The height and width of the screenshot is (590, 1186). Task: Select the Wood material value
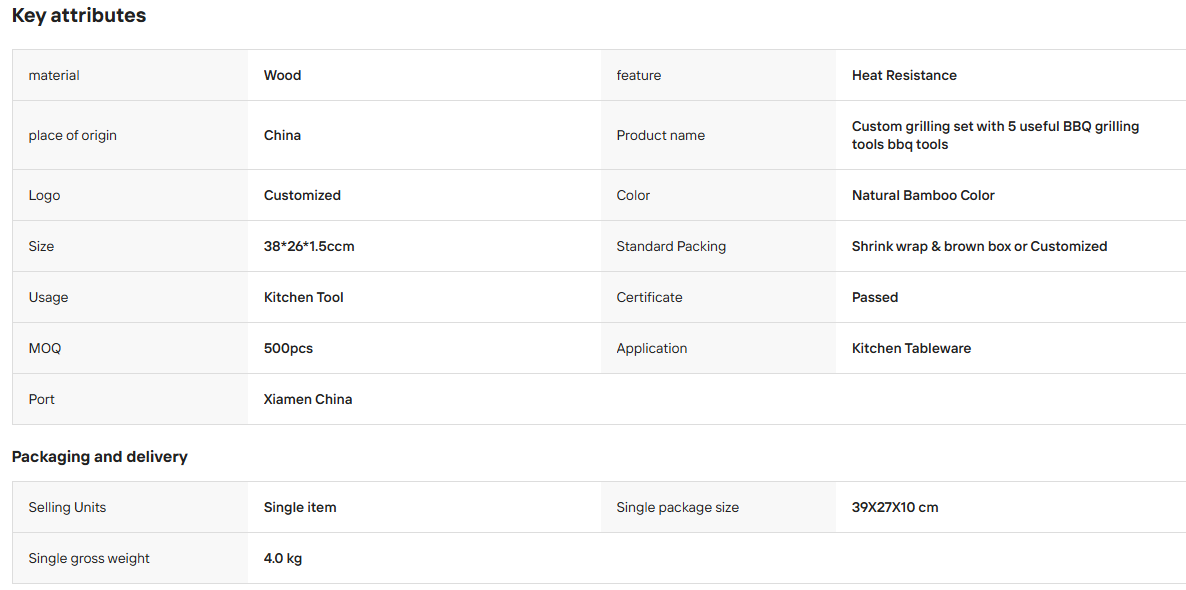point(282,75)
